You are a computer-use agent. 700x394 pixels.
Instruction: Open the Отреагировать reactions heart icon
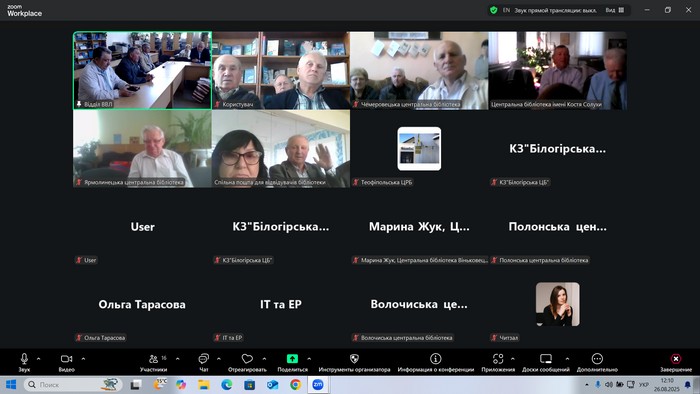click(x=247, y=362)
